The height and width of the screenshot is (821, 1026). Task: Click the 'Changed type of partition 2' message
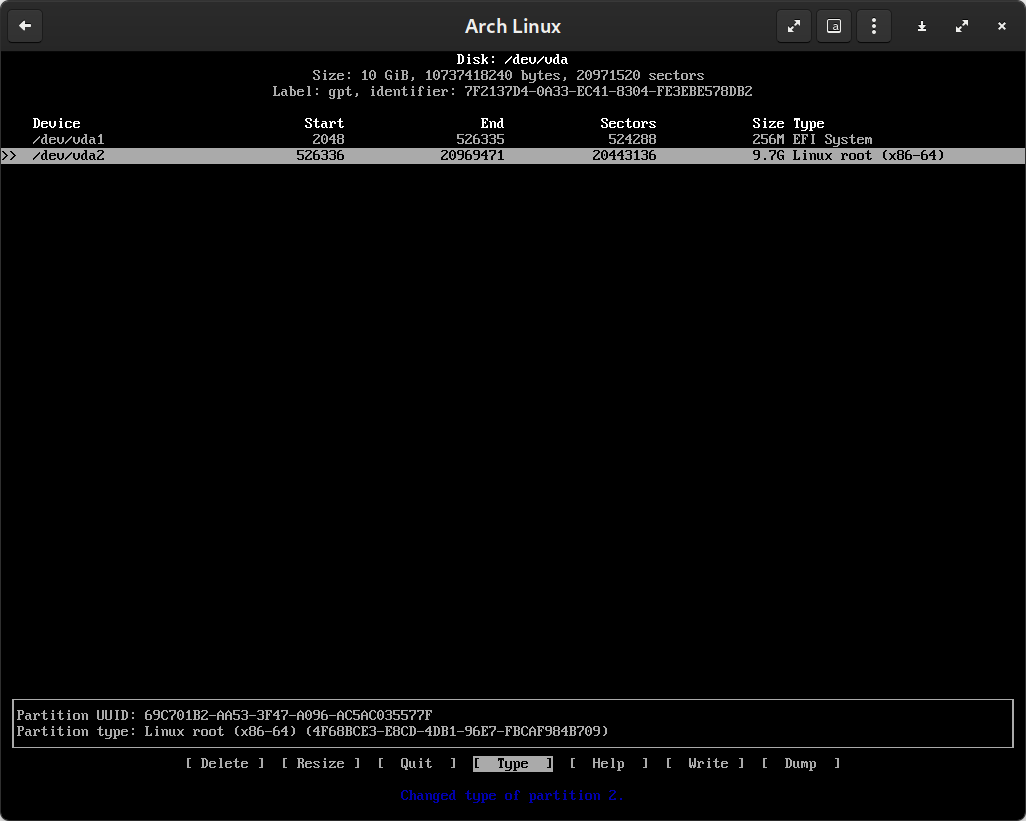coord(512,795)
